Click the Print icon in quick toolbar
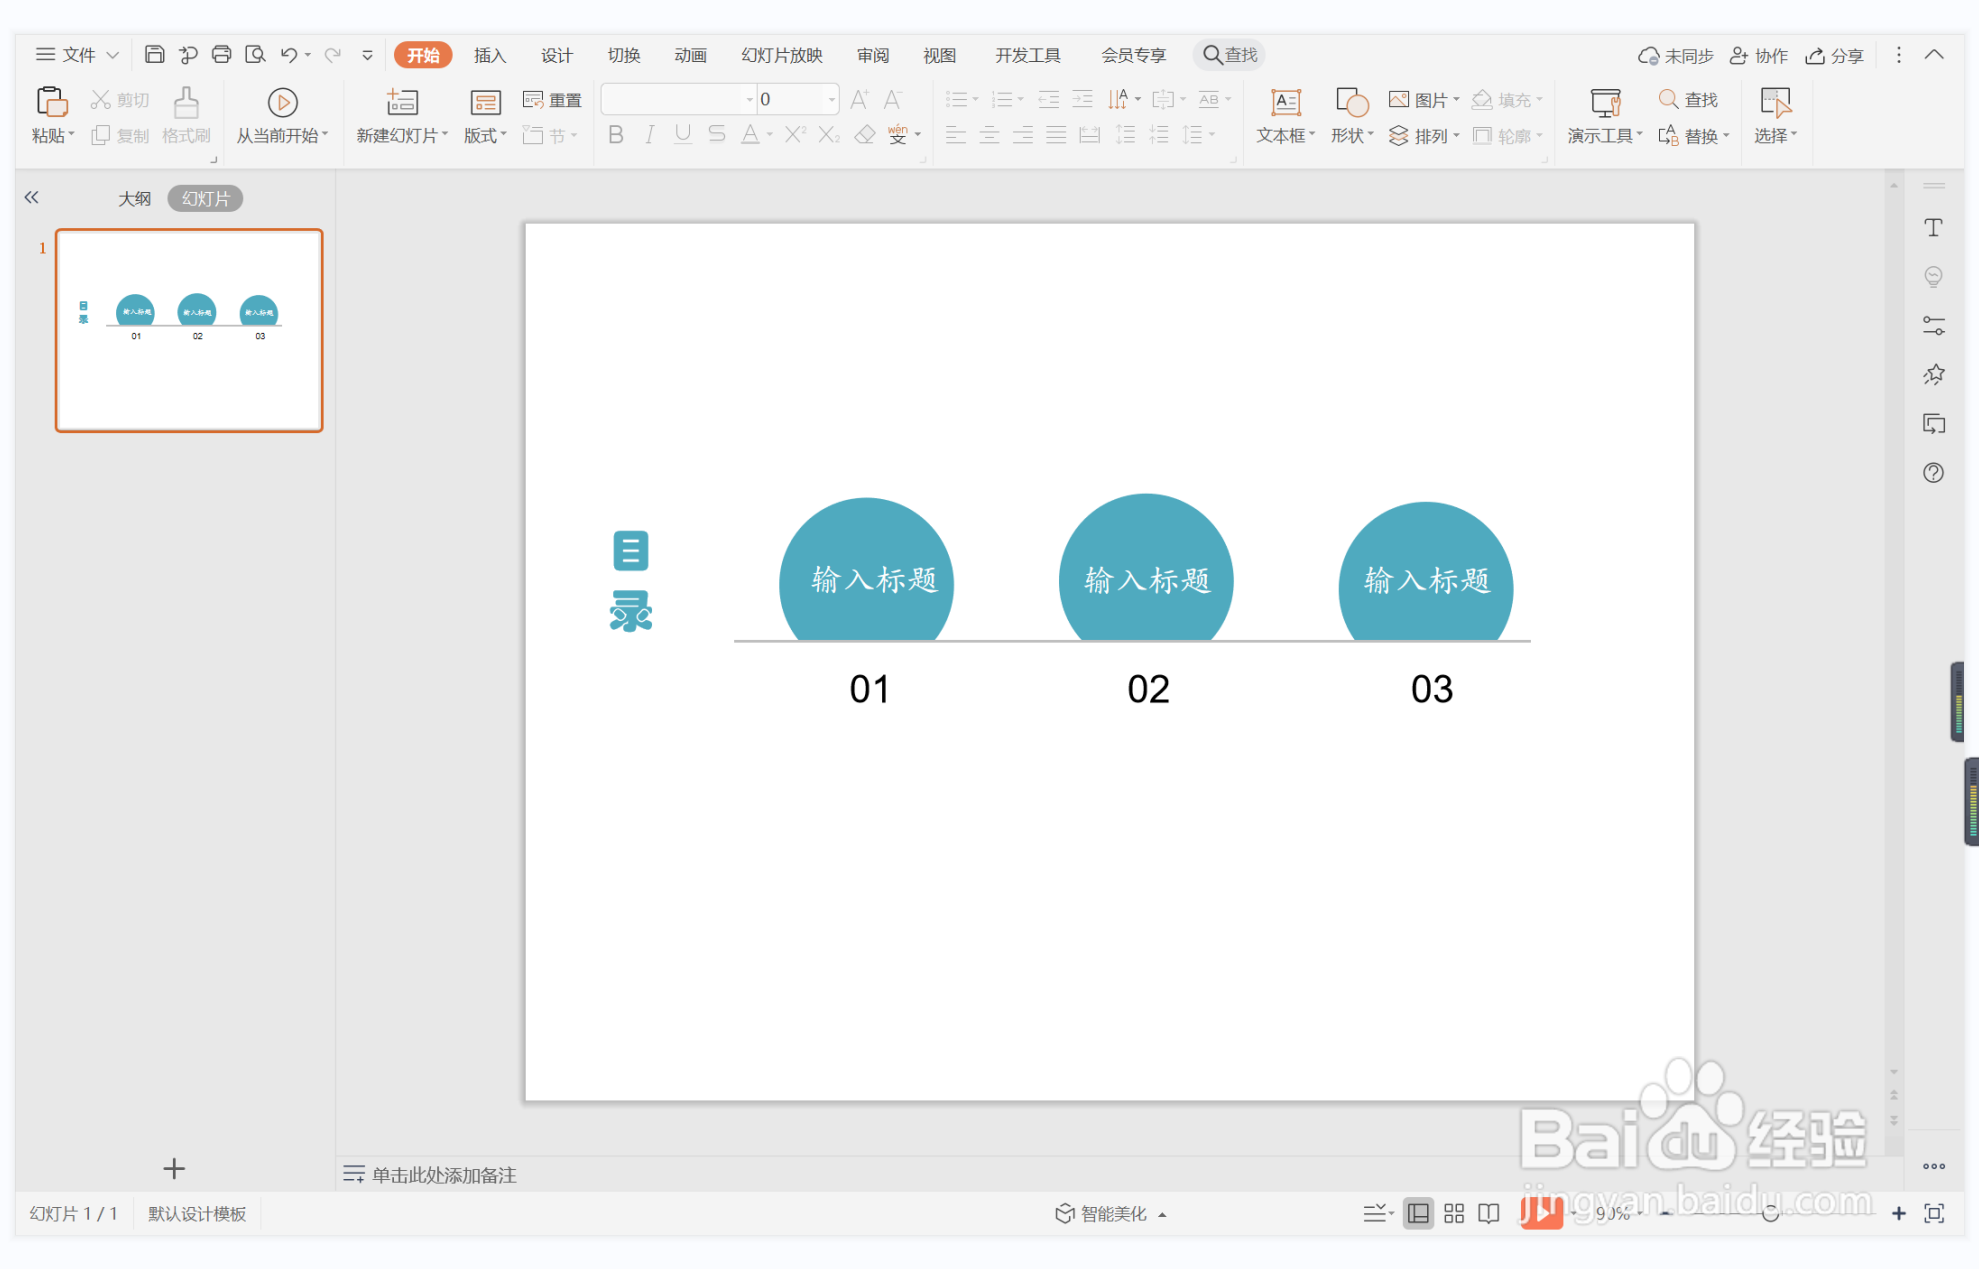 (221, 55)
